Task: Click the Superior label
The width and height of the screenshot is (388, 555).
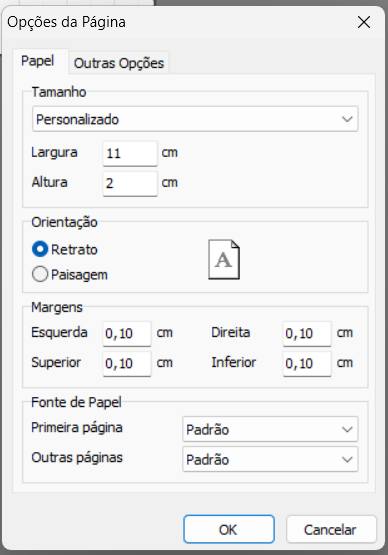Action: [56, 362]
